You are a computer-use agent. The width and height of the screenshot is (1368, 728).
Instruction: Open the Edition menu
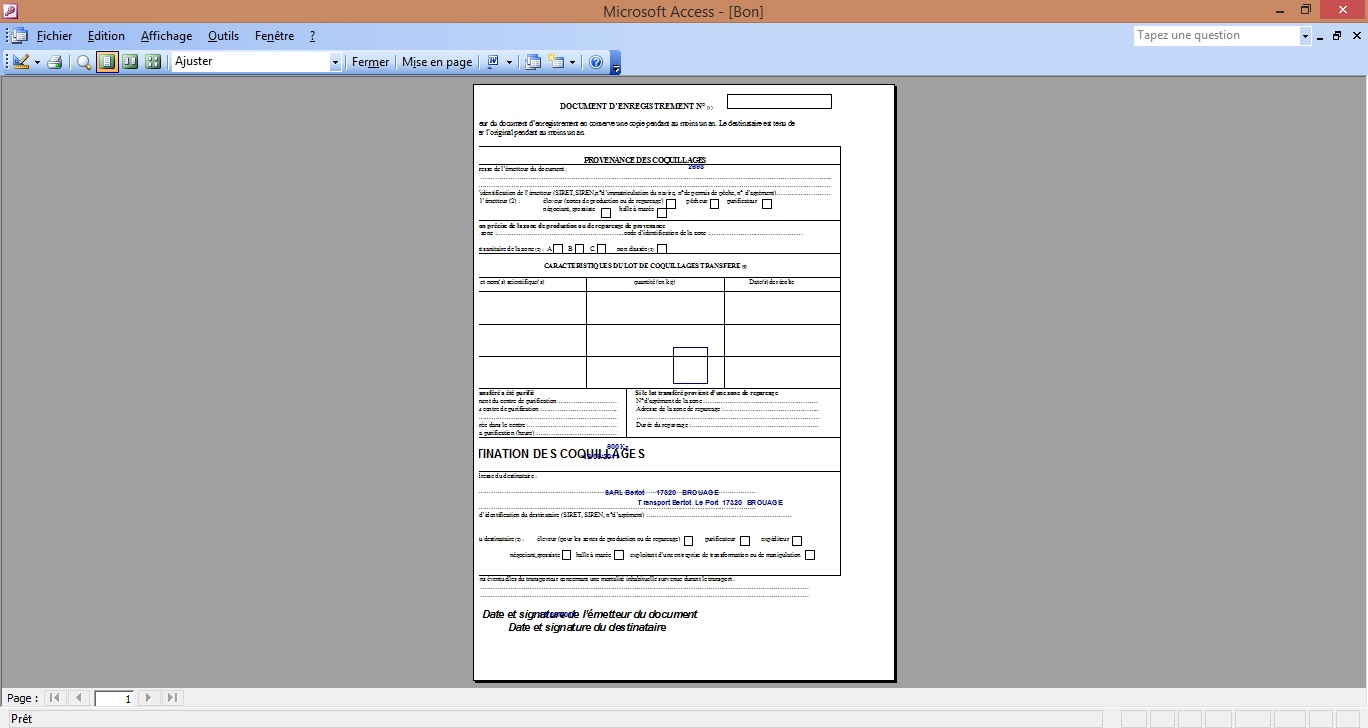(106, 36)
